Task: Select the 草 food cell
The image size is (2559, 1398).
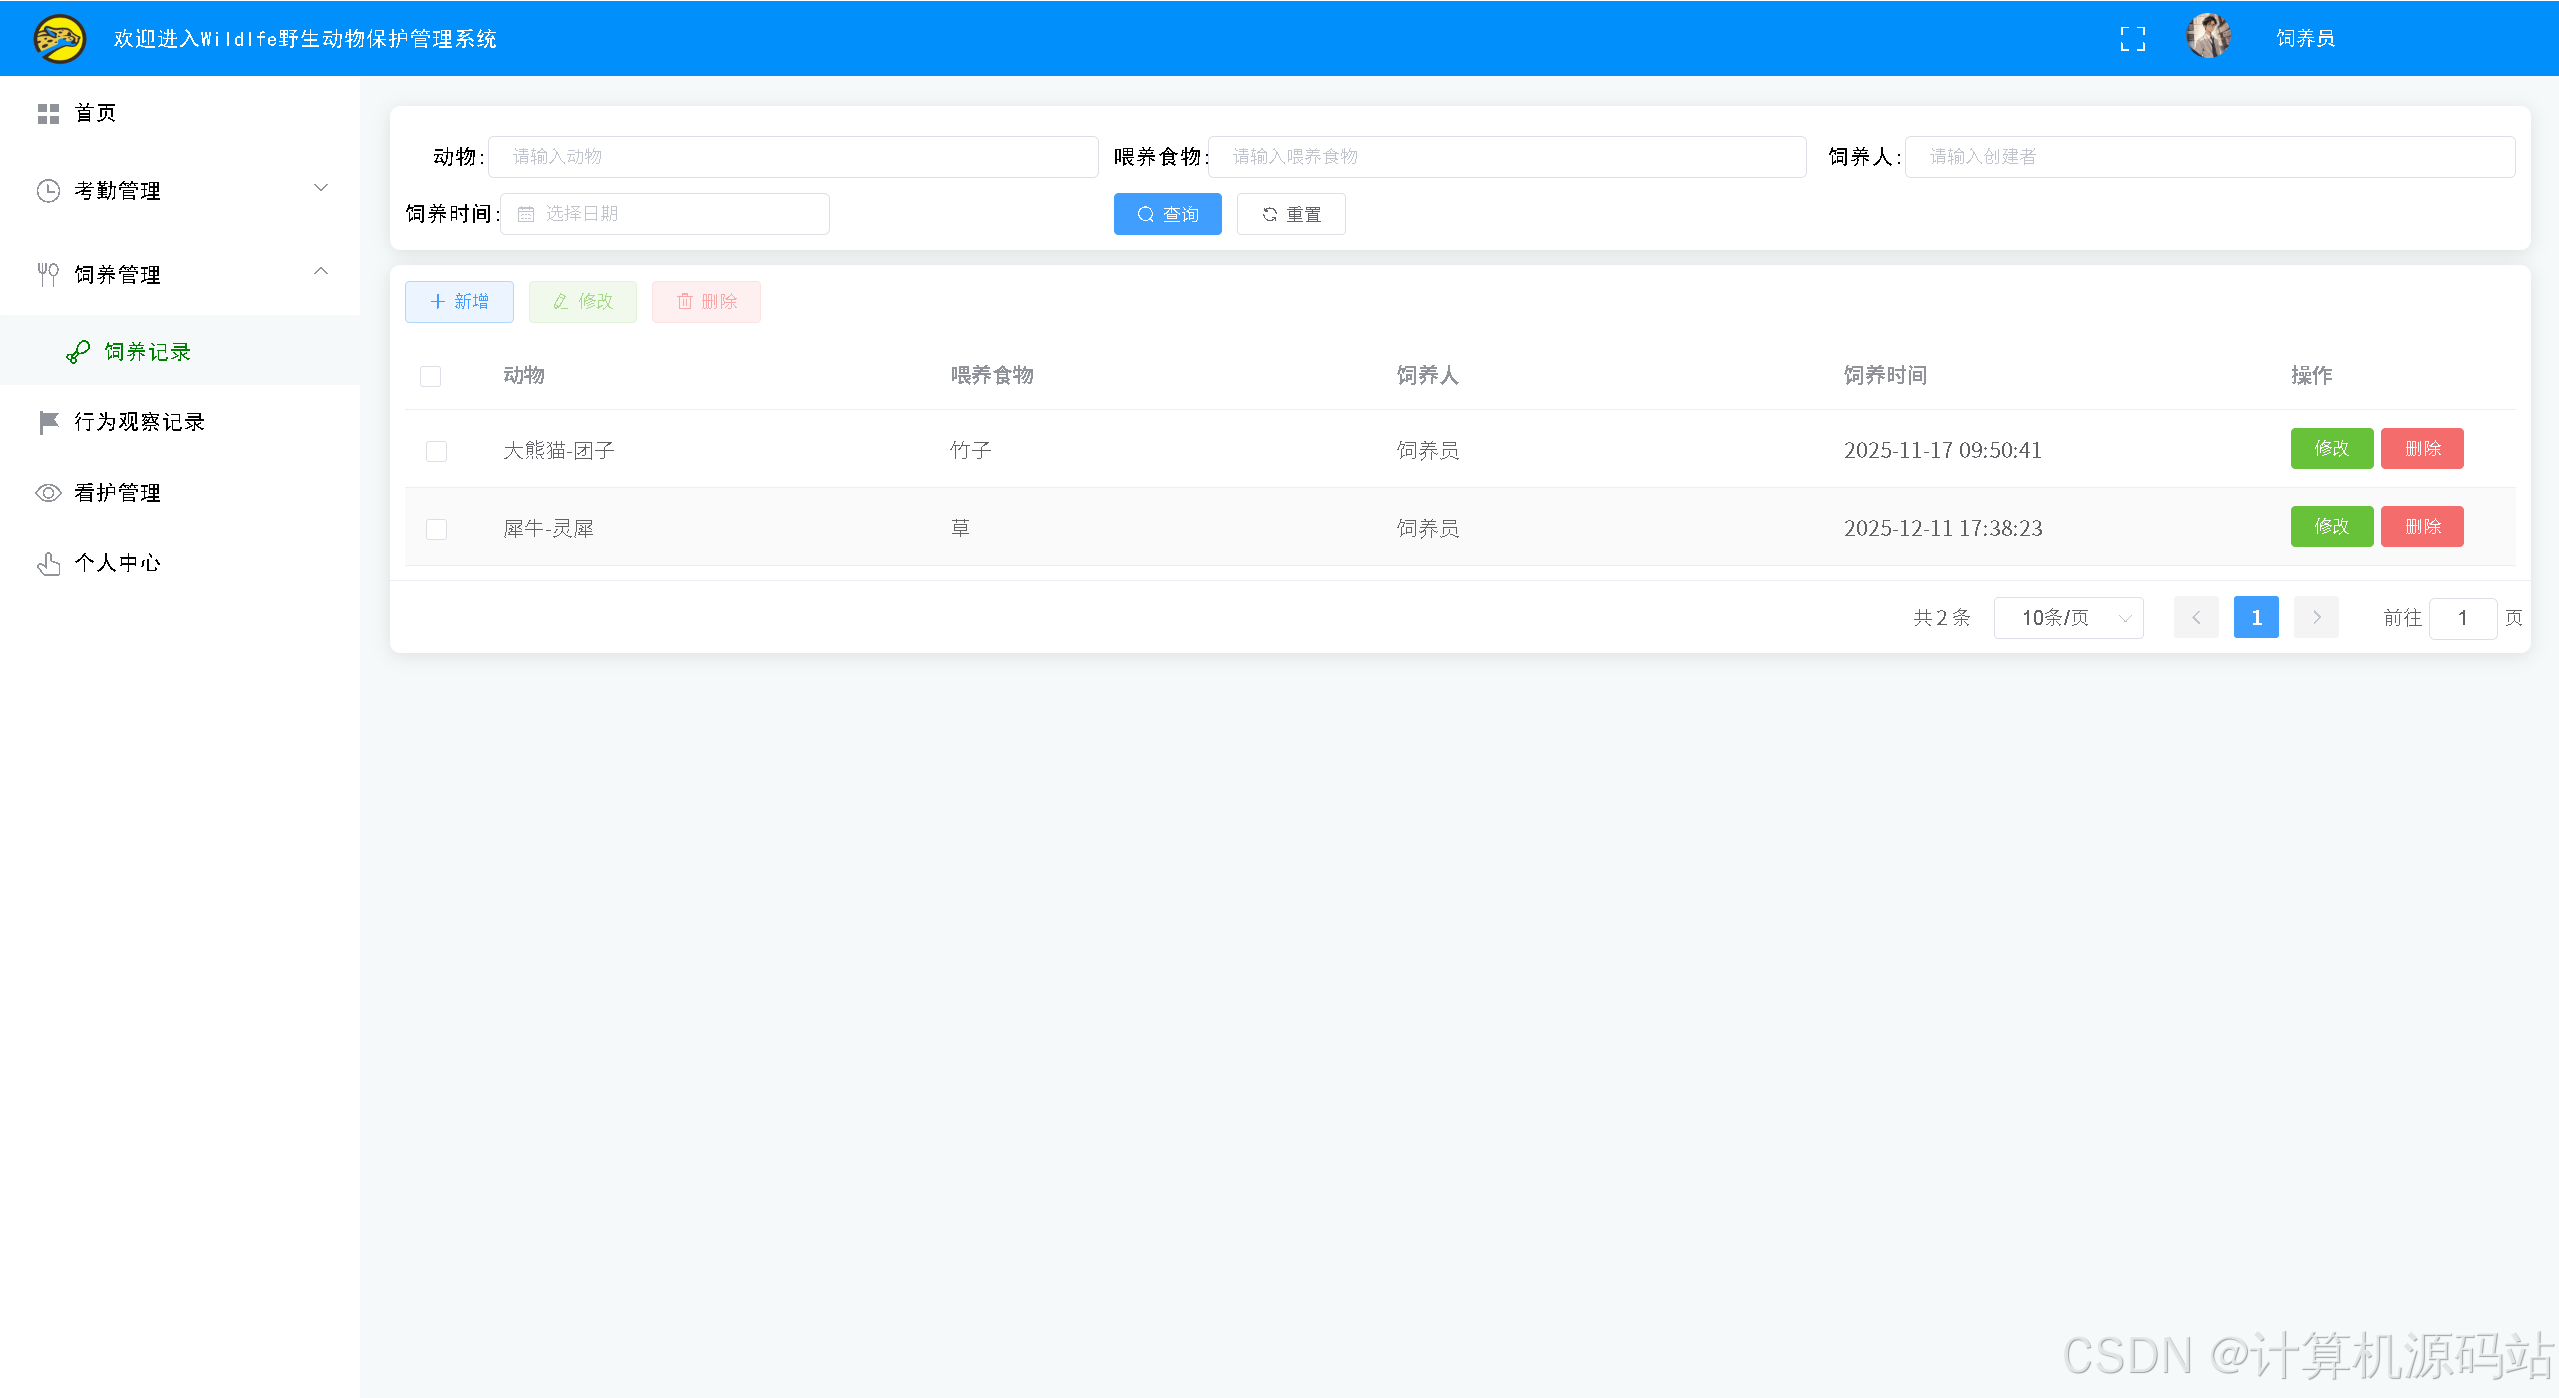Action: [x=960, y=528]
